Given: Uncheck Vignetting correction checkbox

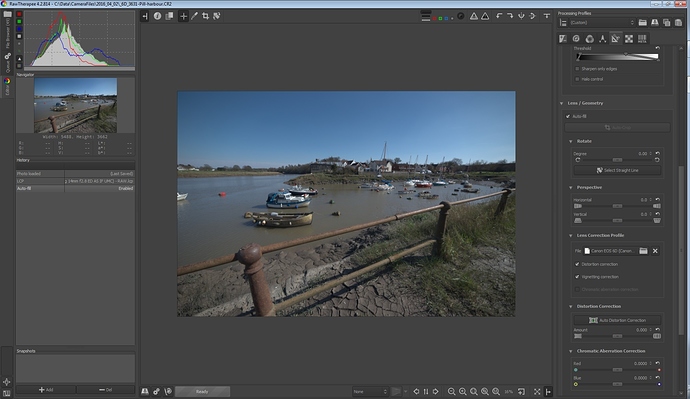Looking at the screenshot, I should click(x=577, y=277).
